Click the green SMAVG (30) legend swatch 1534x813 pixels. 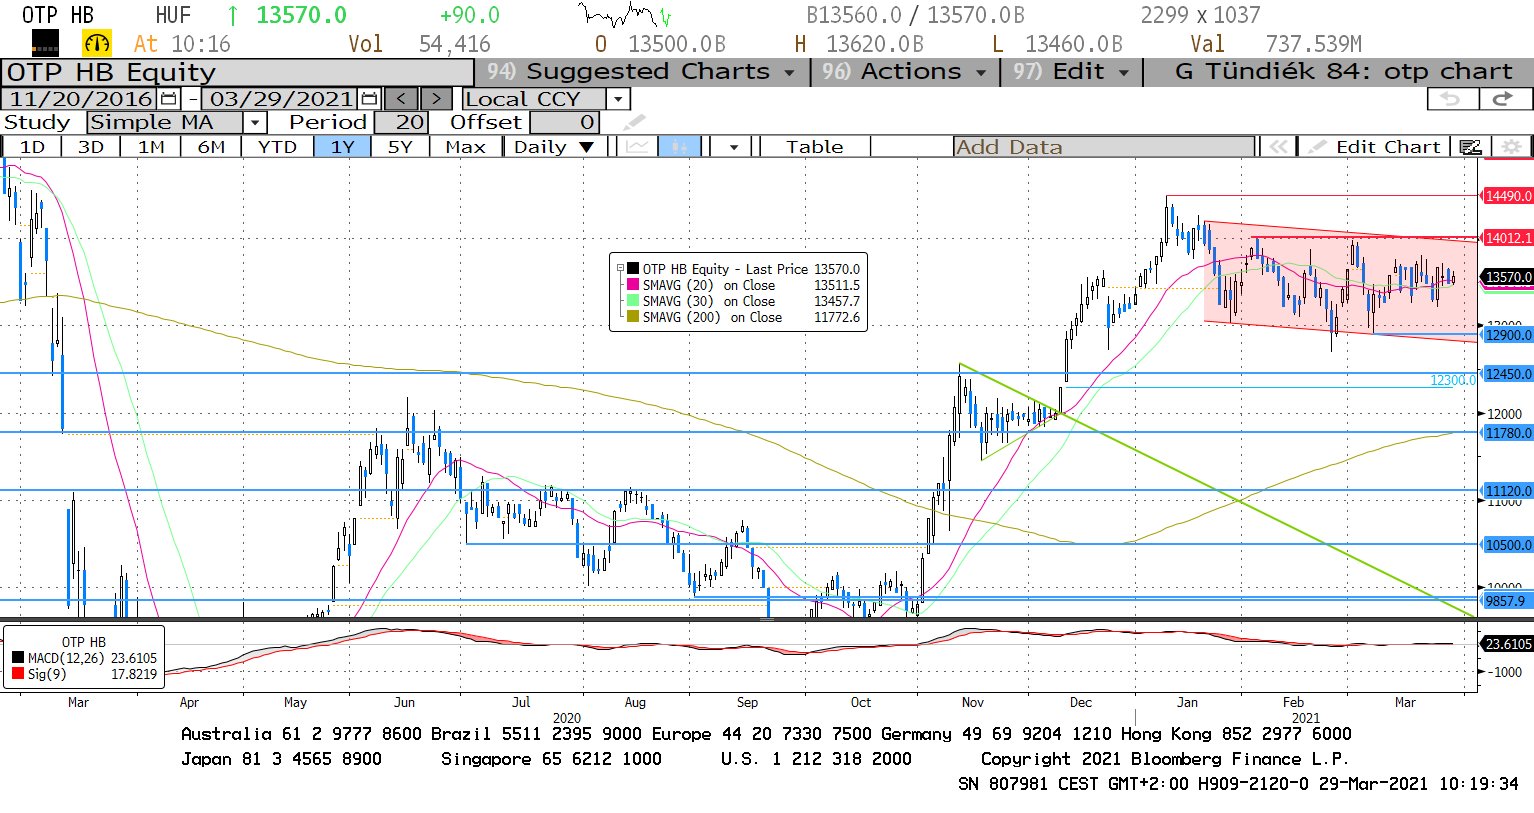coord(633,301)
